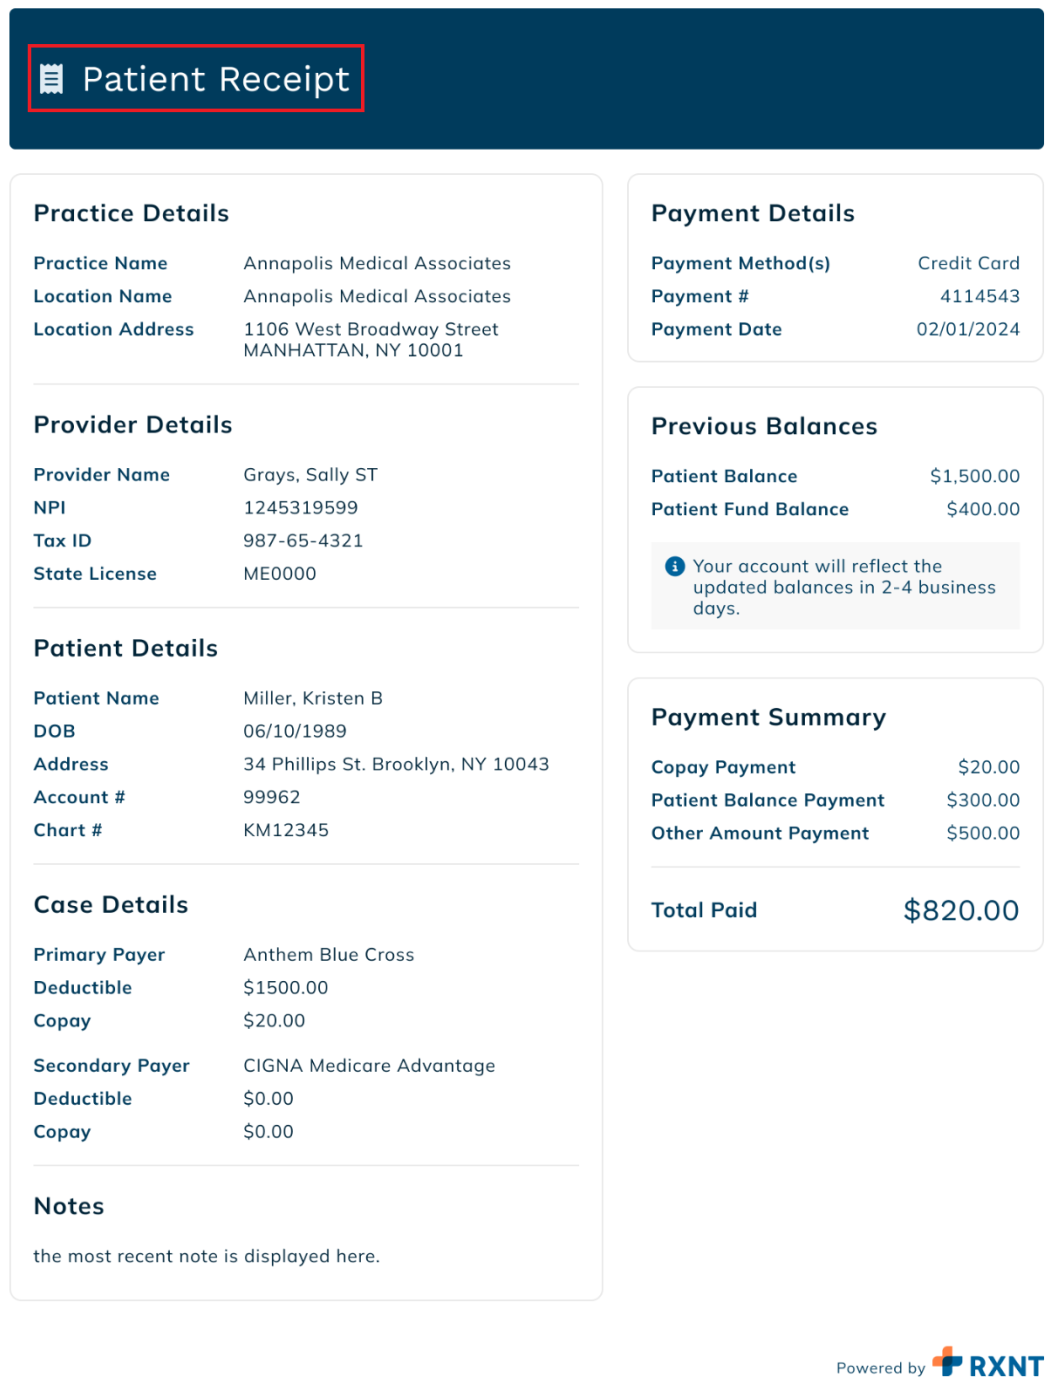Click the receipt icon beside Patient Receipt
1052x1391 pixels.
tap(51, 79)
